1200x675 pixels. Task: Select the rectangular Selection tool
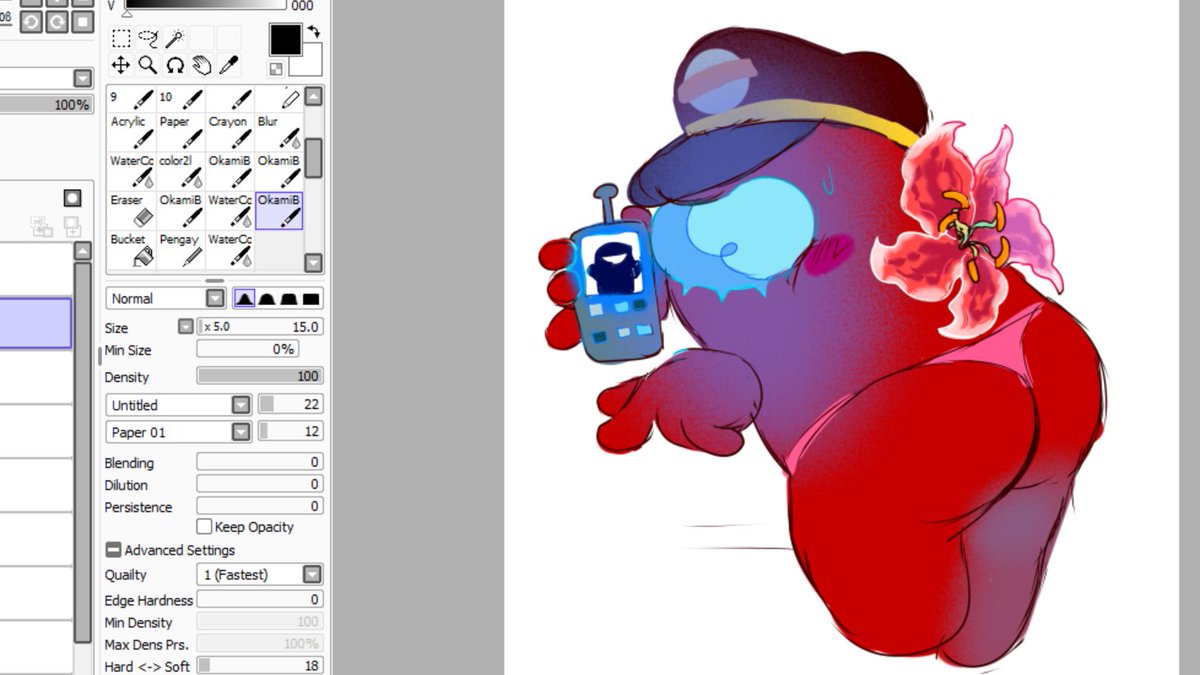click(x=120, y=39)
